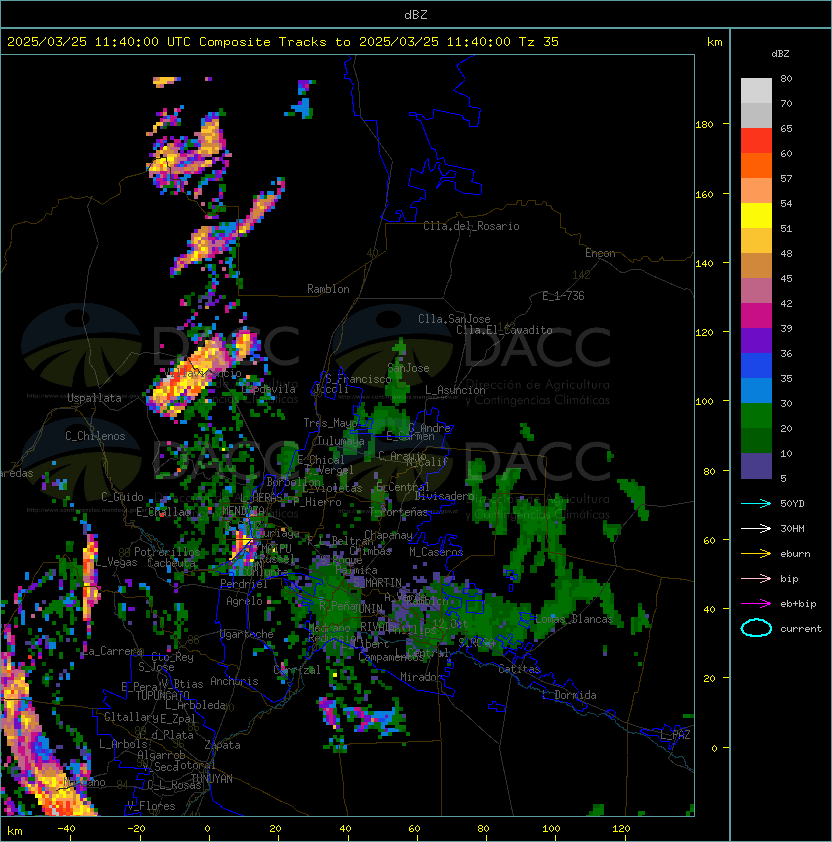Click the 'La_Carrera' map label

pyautogui.click(x=113, y=651)
